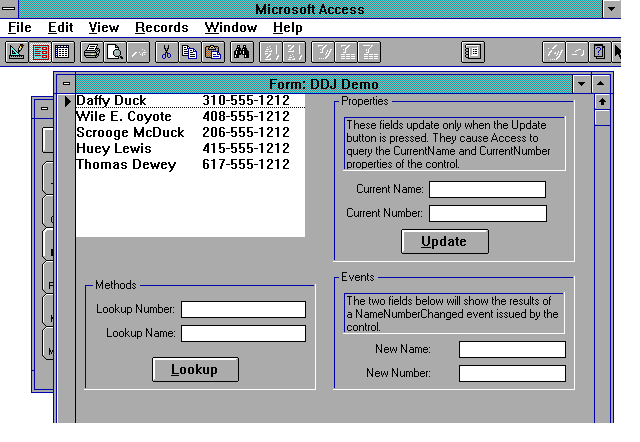This screenshot has height=442, width=640.
Task: Click the form's vertical scrollbar up arrow
Action: [602, 102]
